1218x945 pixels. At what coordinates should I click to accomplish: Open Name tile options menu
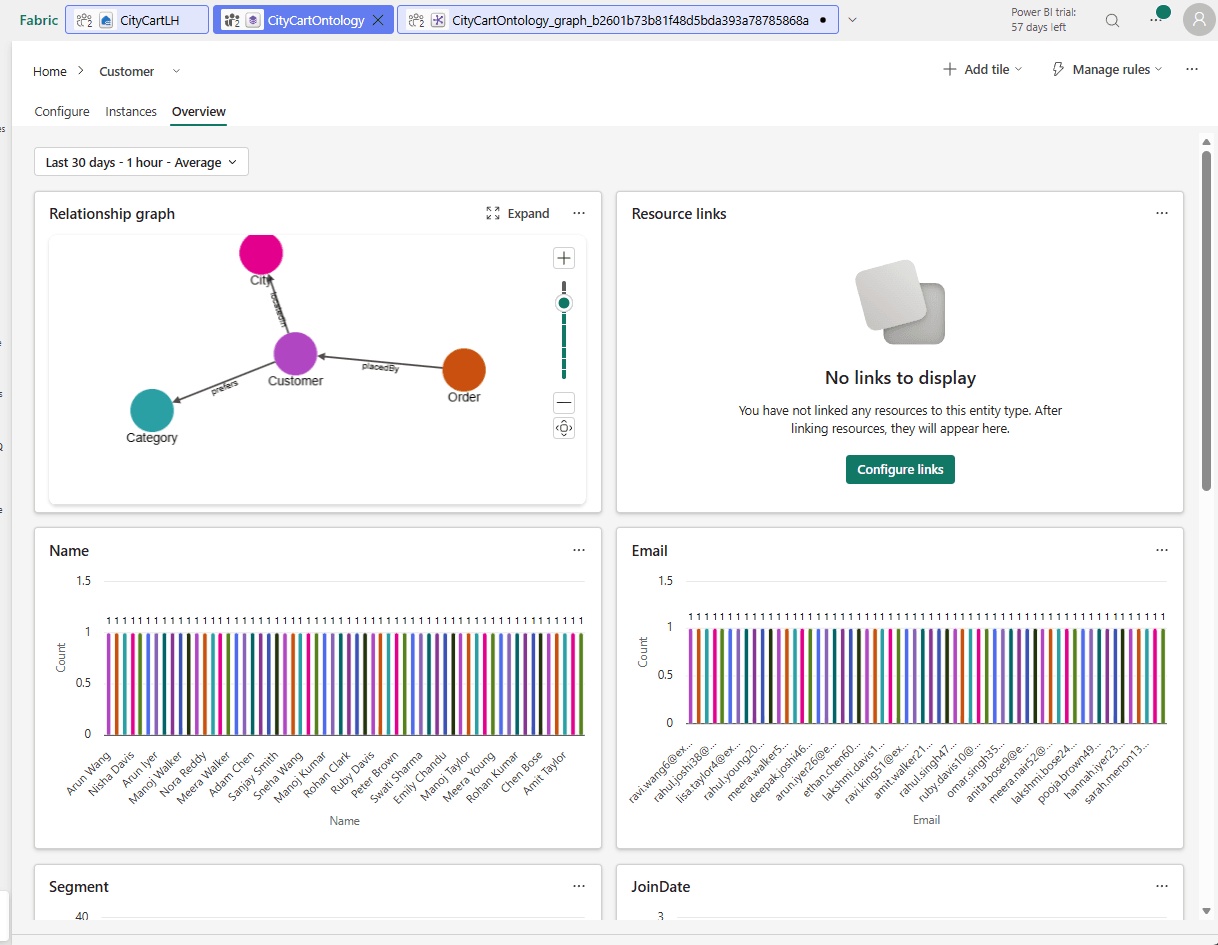579,550
